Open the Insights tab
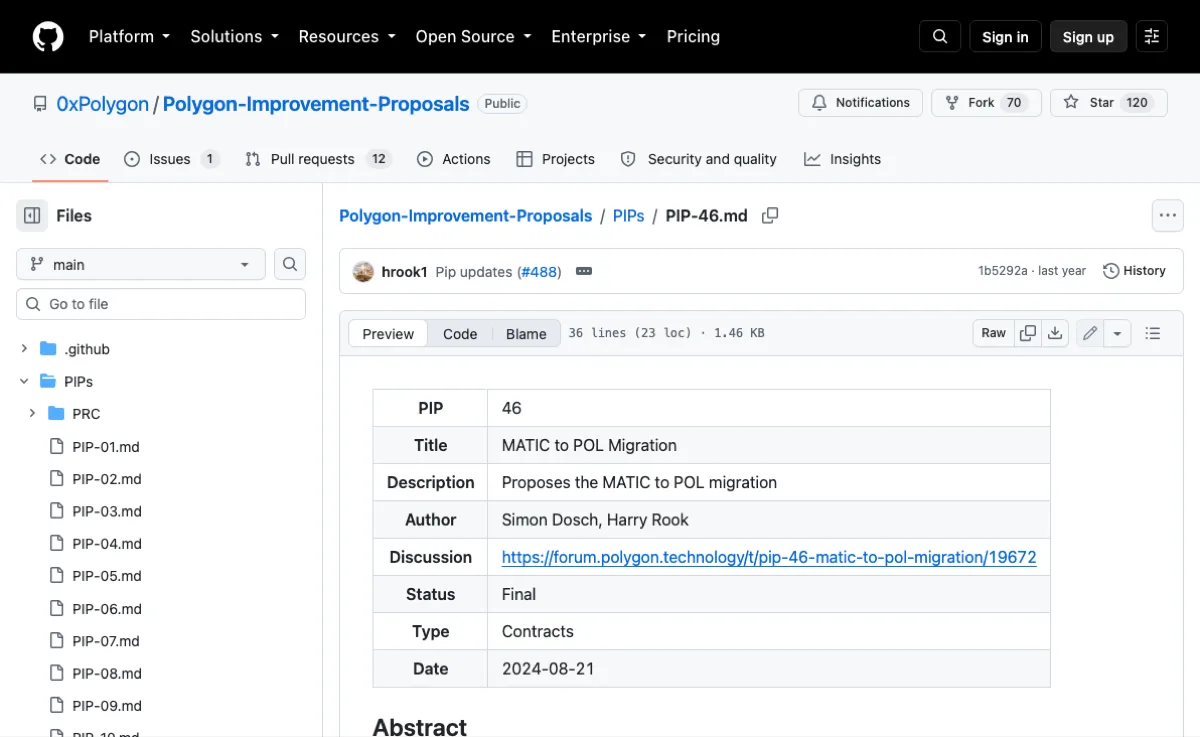The image size is (1200, 737). [x=842, y=159]
